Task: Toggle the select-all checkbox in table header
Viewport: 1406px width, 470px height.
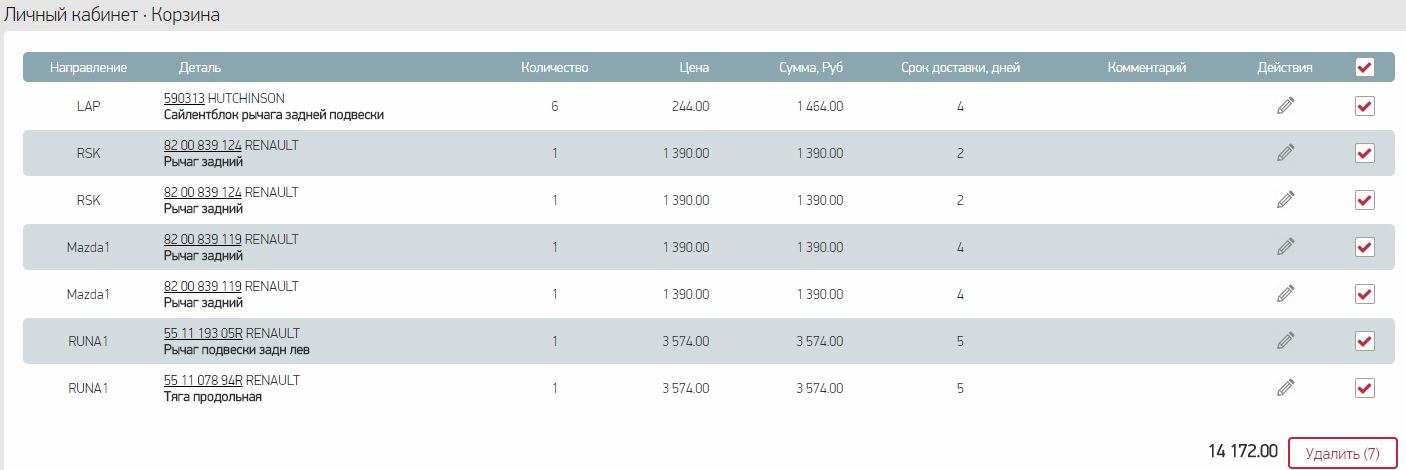Action: [x=1364, y=68]
